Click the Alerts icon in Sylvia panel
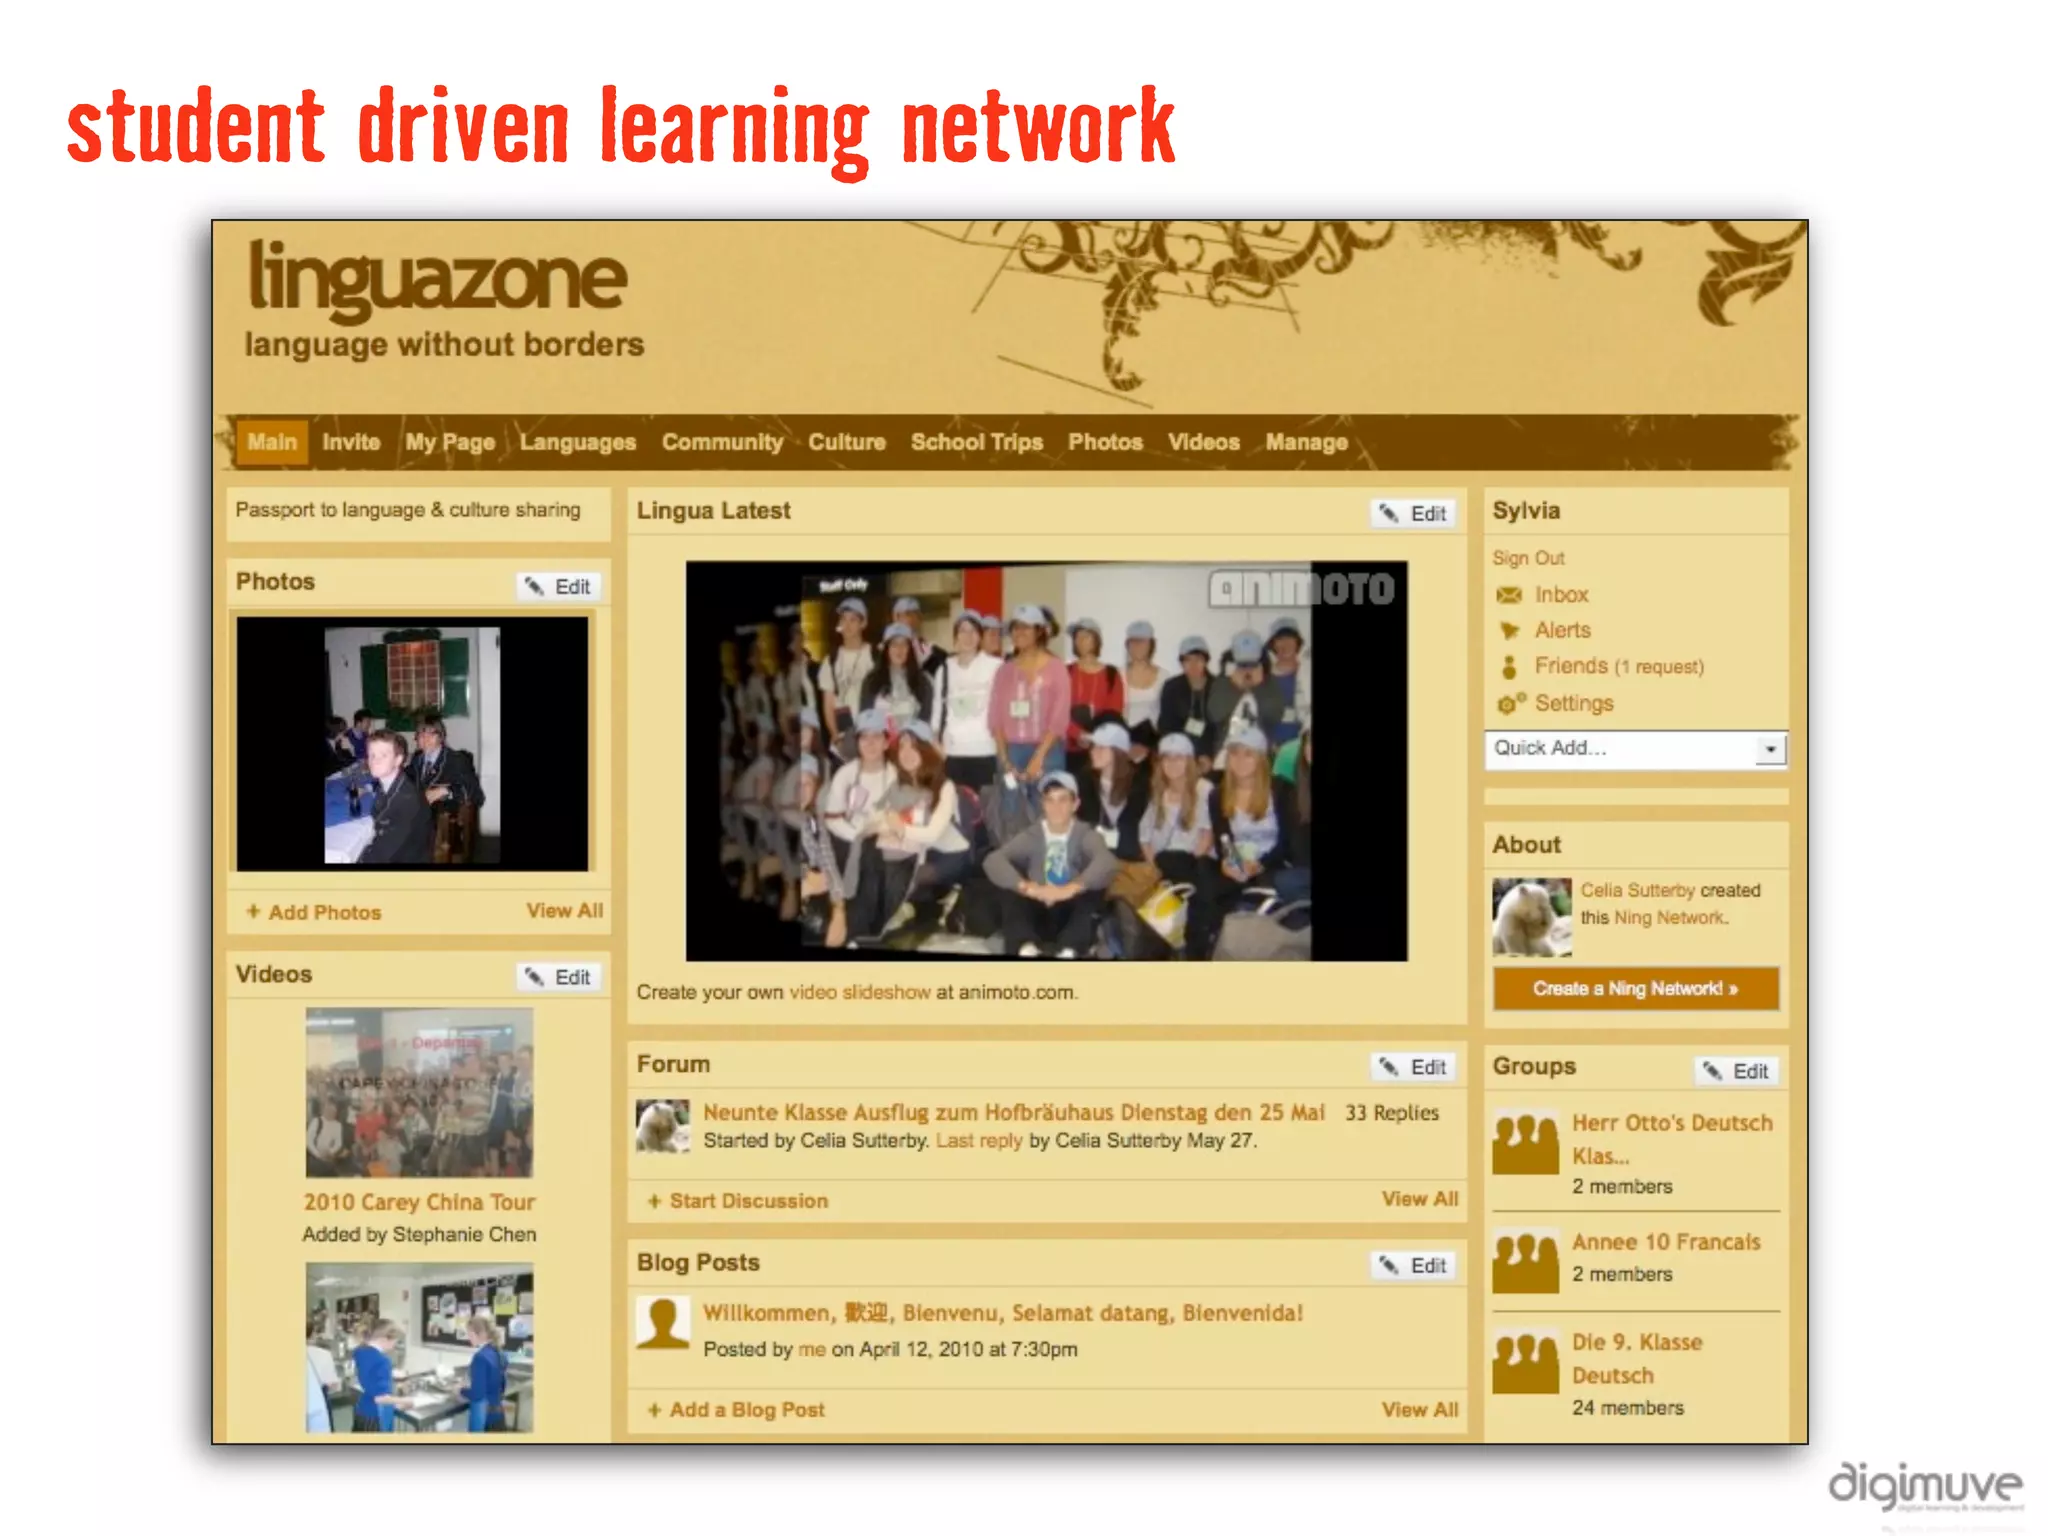Image resolution: width=2048 pixels, height=1536 pixels. pyautogui.click(x=1509, y=631)
